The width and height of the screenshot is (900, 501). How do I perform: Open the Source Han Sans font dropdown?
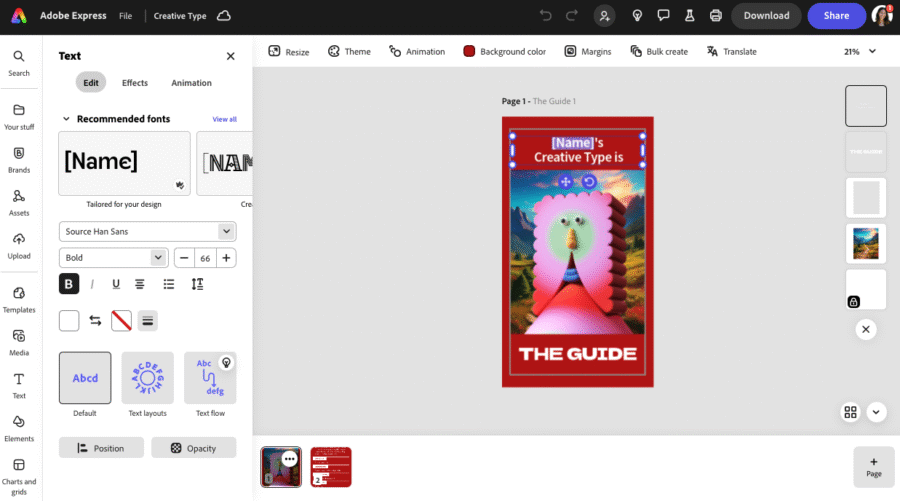click(x=147, y=231)
